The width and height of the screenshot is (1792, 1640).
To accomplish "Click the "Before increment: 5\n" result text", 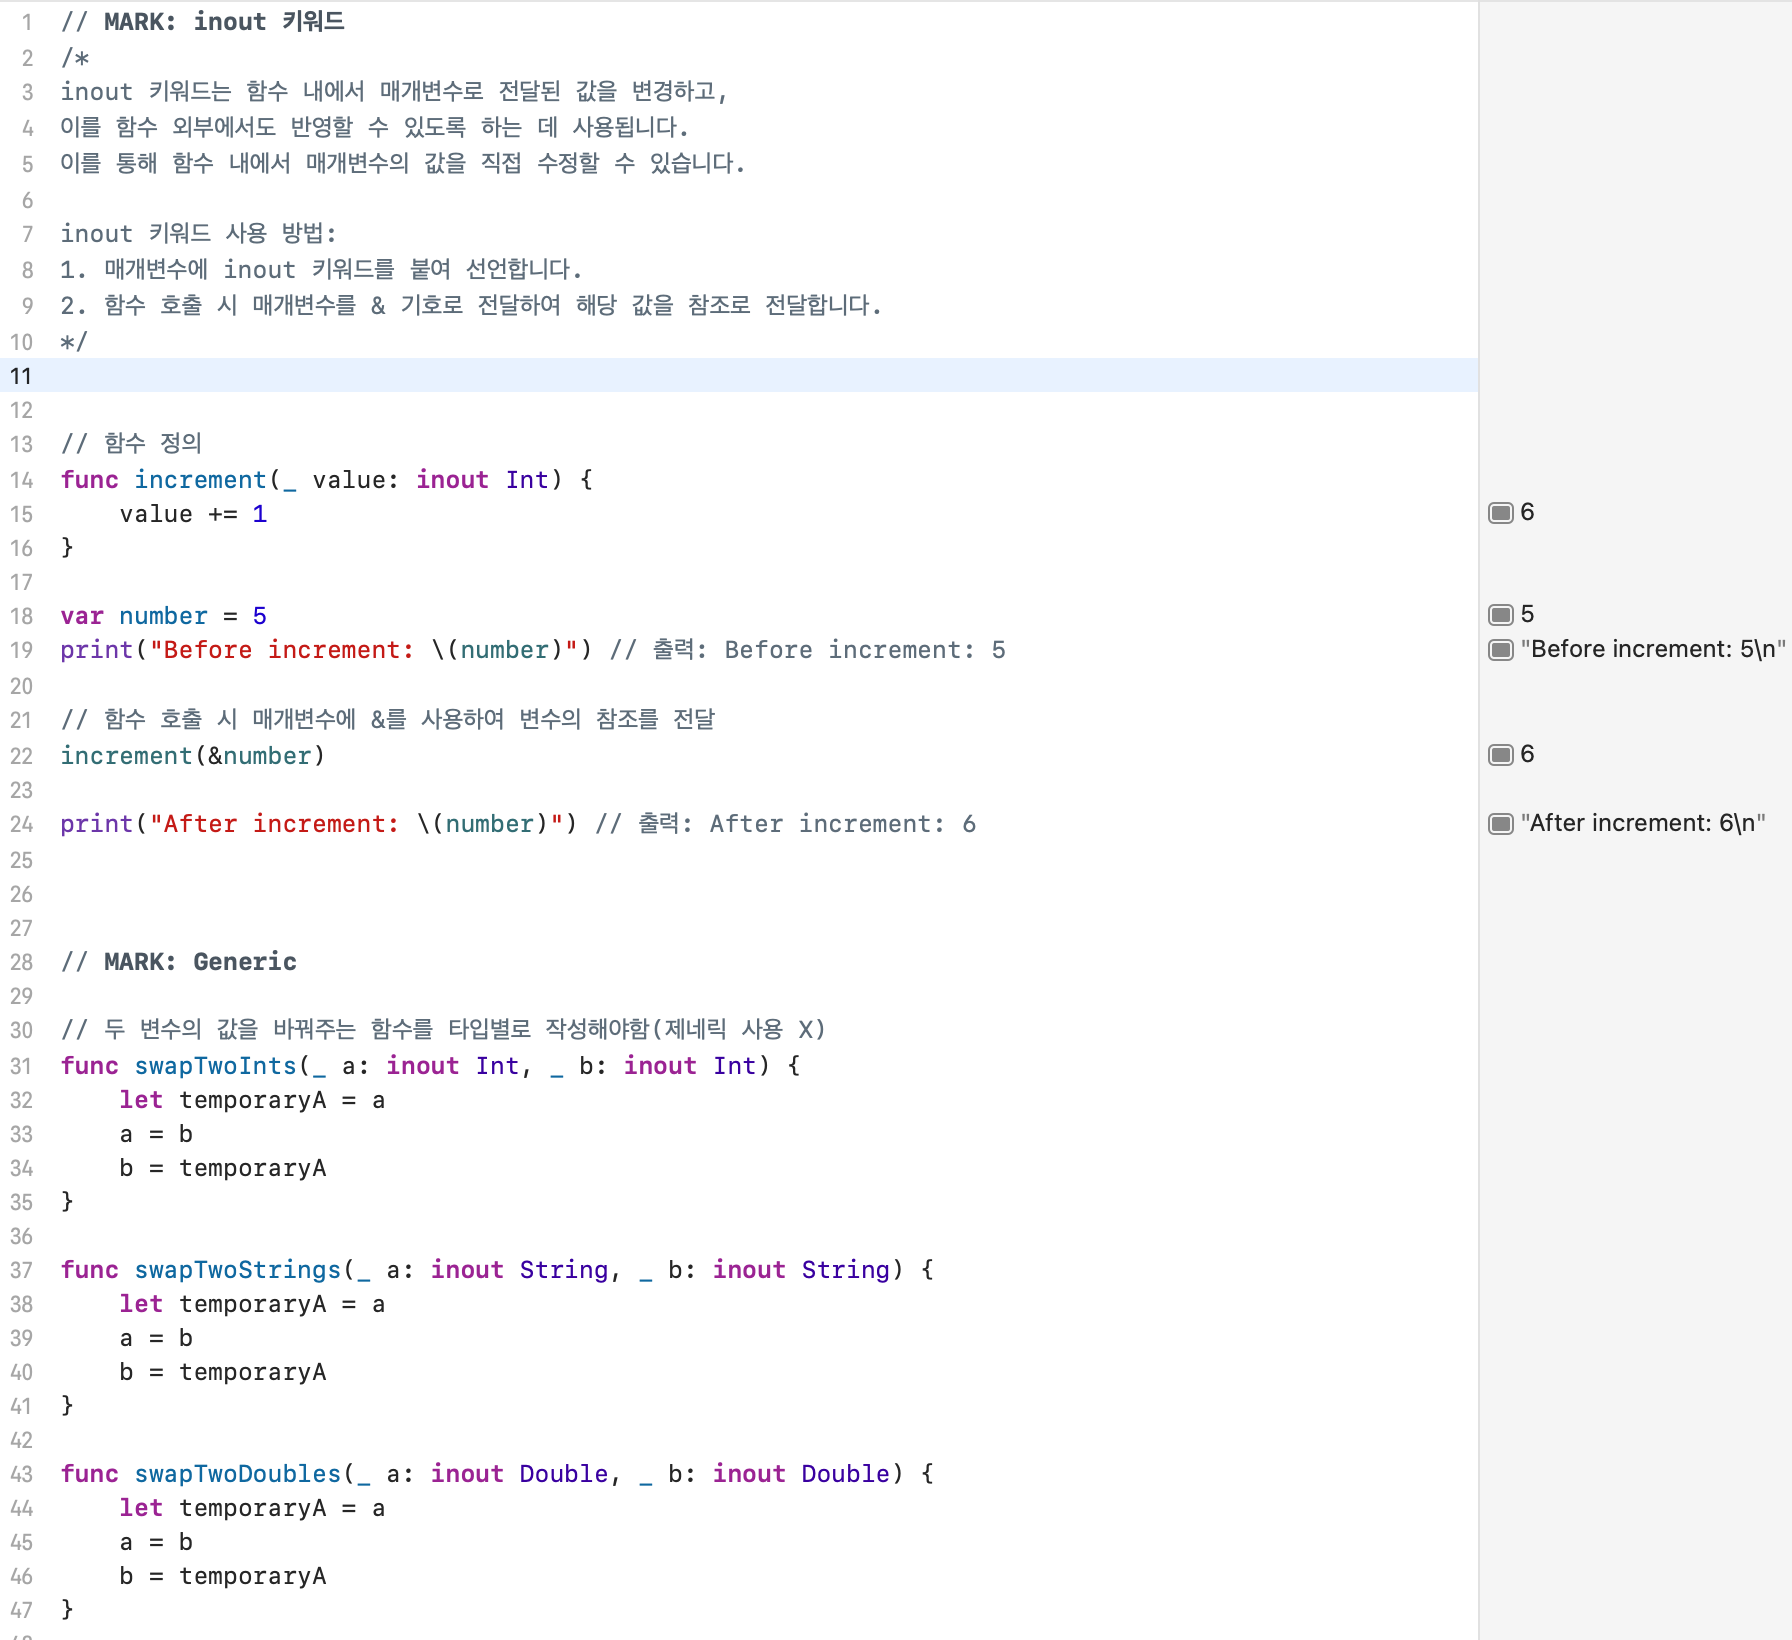I will (x=1653, y=649).
